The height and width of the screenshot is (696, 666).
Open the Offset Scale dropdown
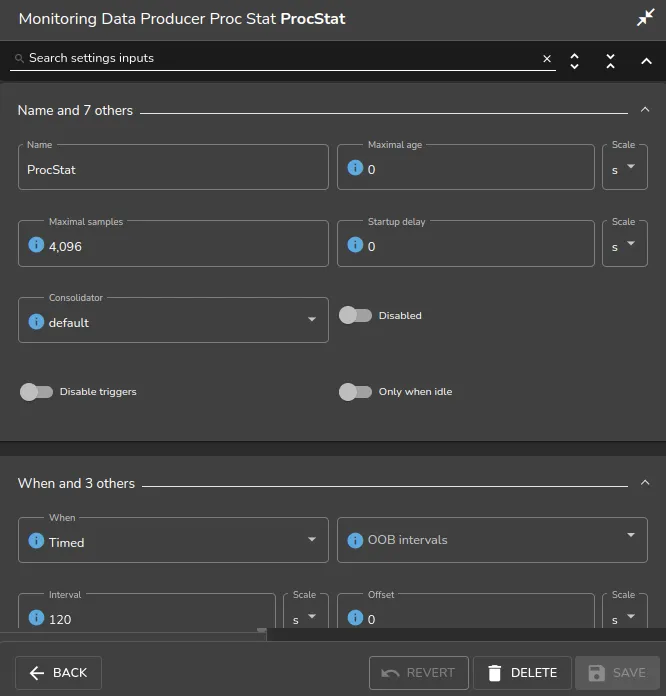tap(625, 612)
